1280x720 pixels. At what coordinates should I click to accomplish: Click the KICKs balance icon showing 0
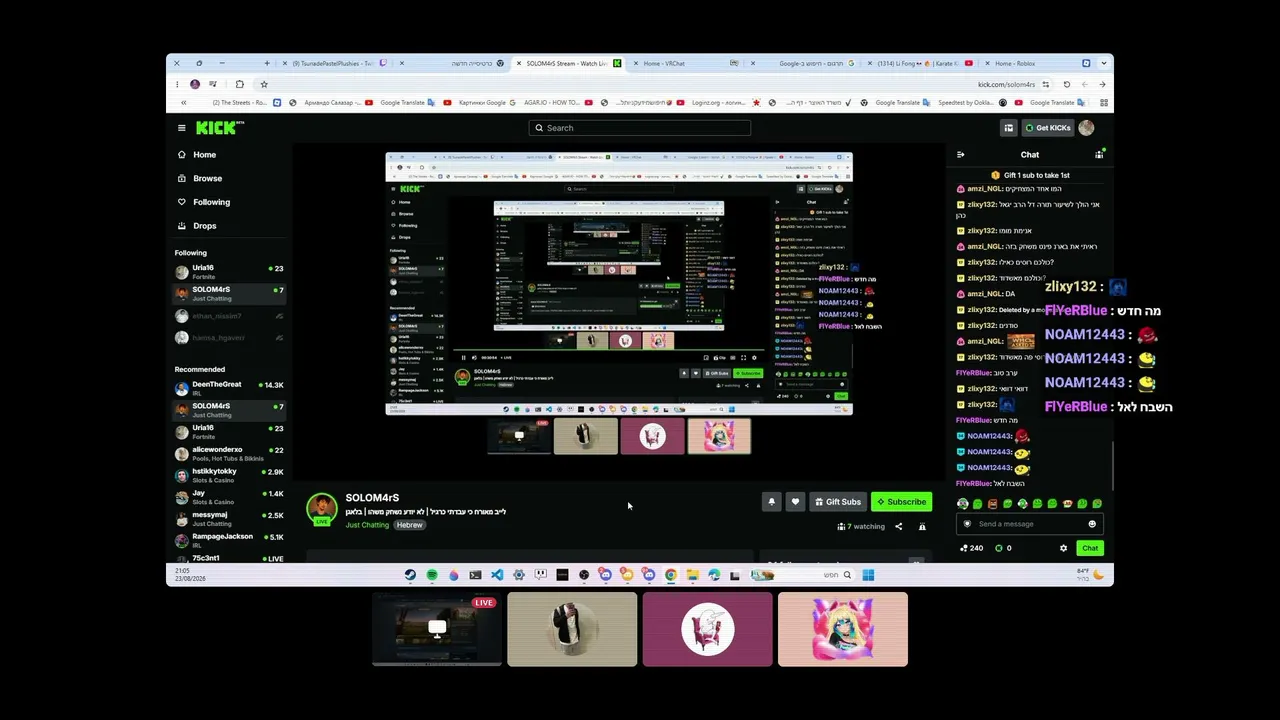tap(1003, 548)
